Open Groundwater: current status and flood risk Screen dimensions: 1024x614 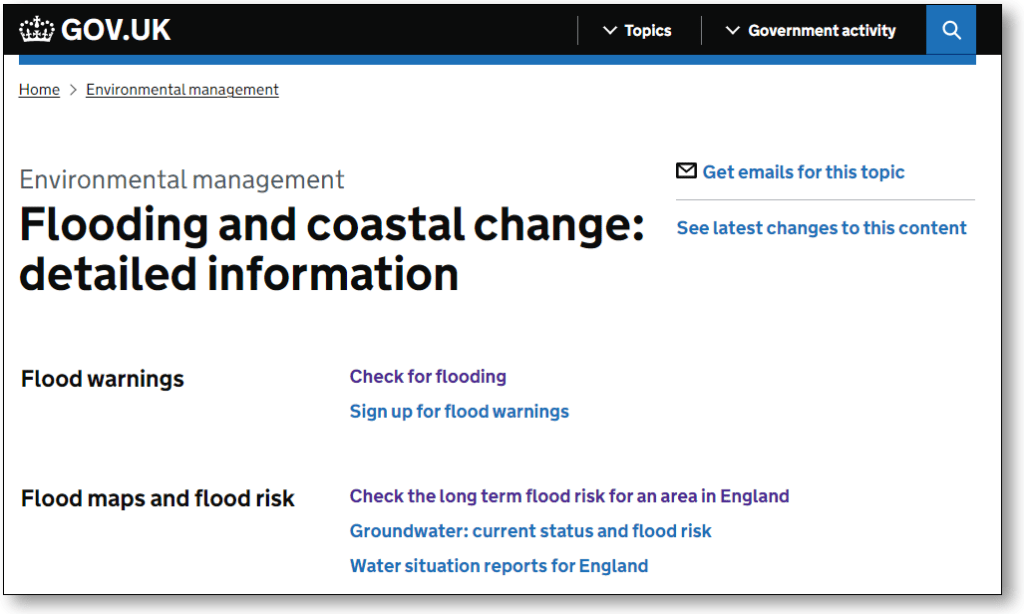(x=530, y=531)
